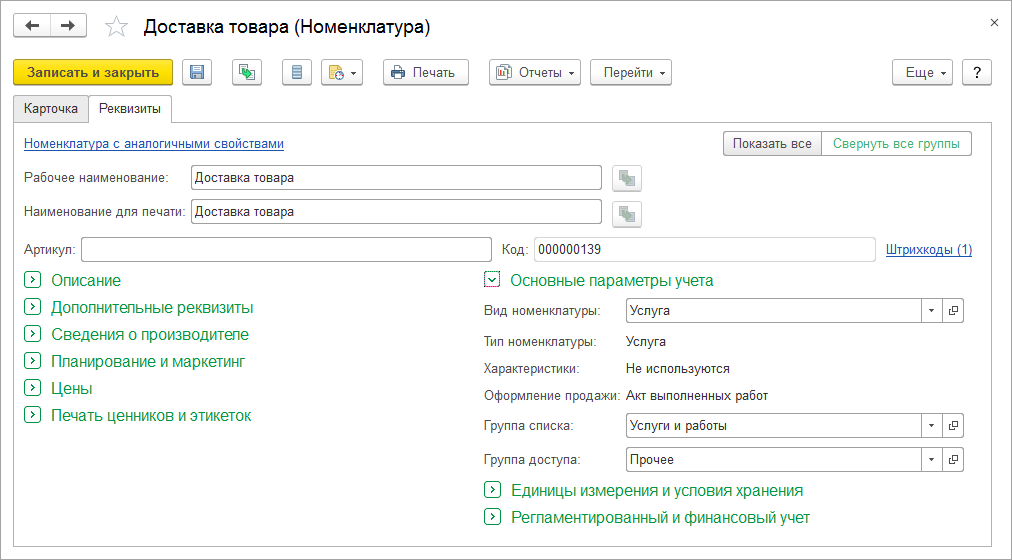The width and height of the screenshot is (1012, 560).
Task: Switch to the Карточка tab
Action: (51, 108)
